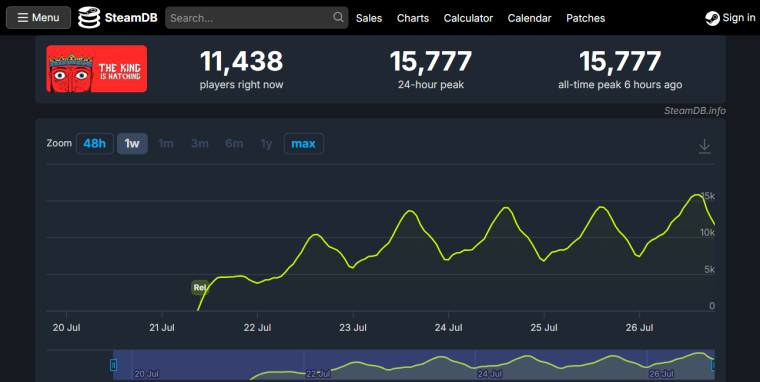Open the Patches page
The image size is (760, 382).
click(586, 18)
